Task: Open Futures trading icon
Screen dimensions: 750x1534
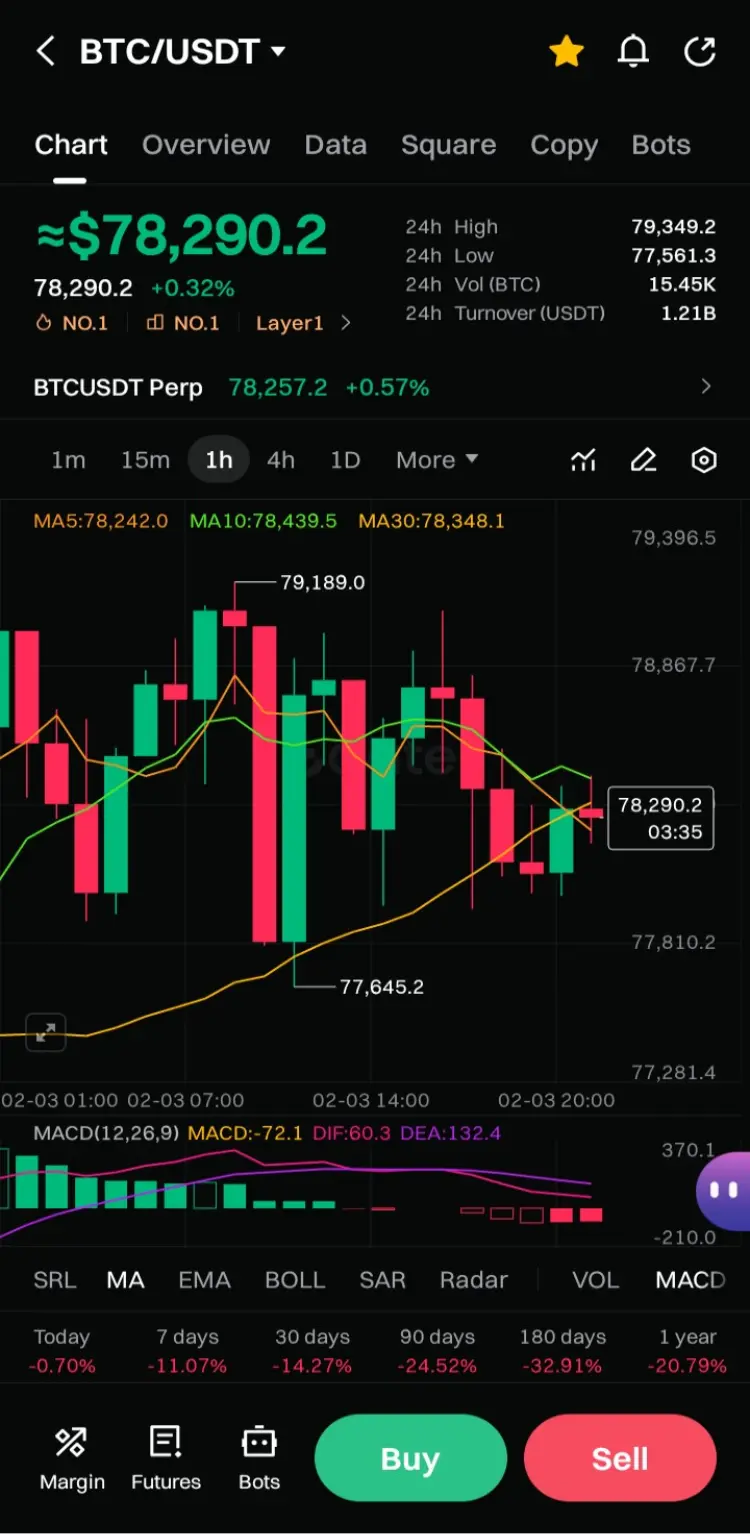Action: point(166,1458)
